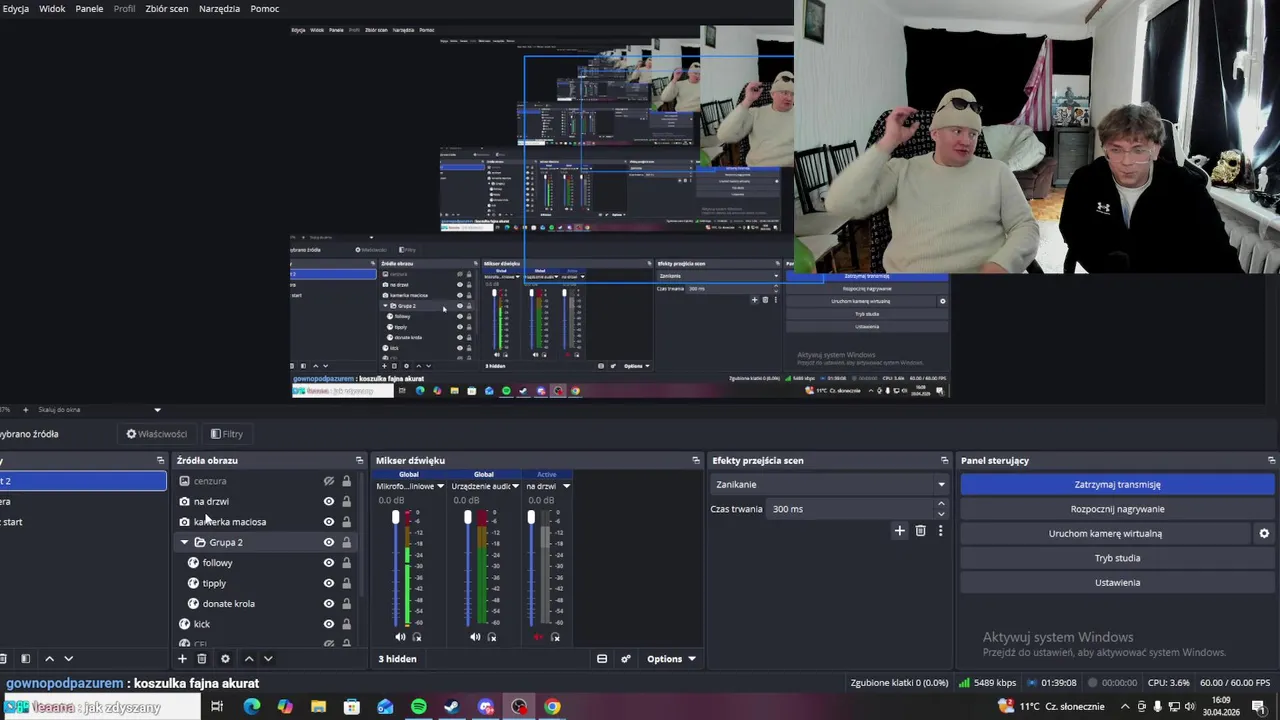1280x720 pixels.
Task: Open the Właściwości source properties button
Action: (157, 434)
